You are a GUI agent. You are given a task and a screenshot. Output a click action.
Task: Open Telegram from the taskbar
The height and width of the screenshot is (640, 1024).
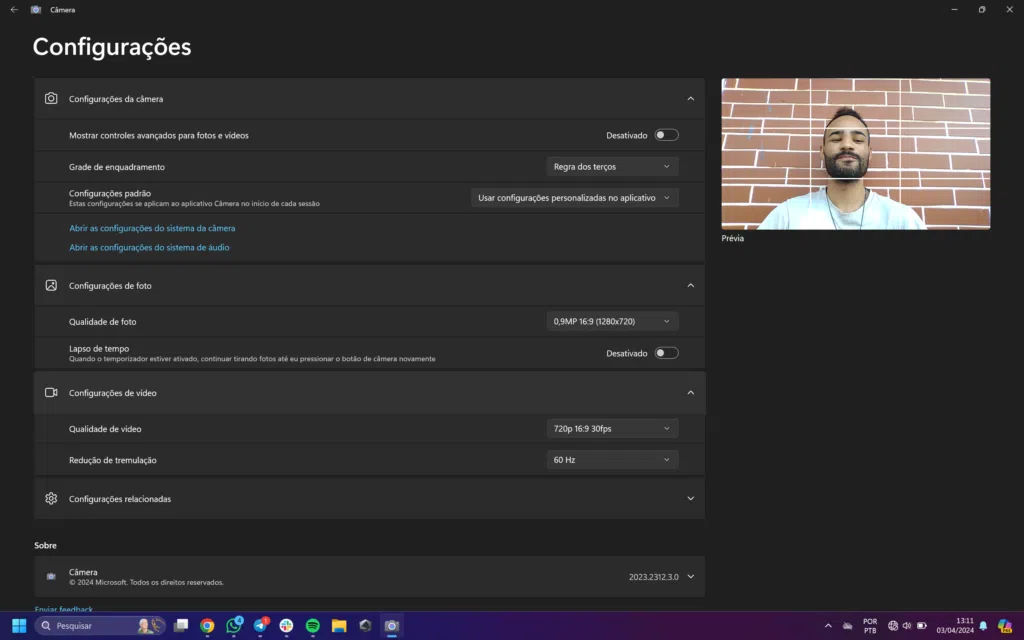(x=260, y=626)
